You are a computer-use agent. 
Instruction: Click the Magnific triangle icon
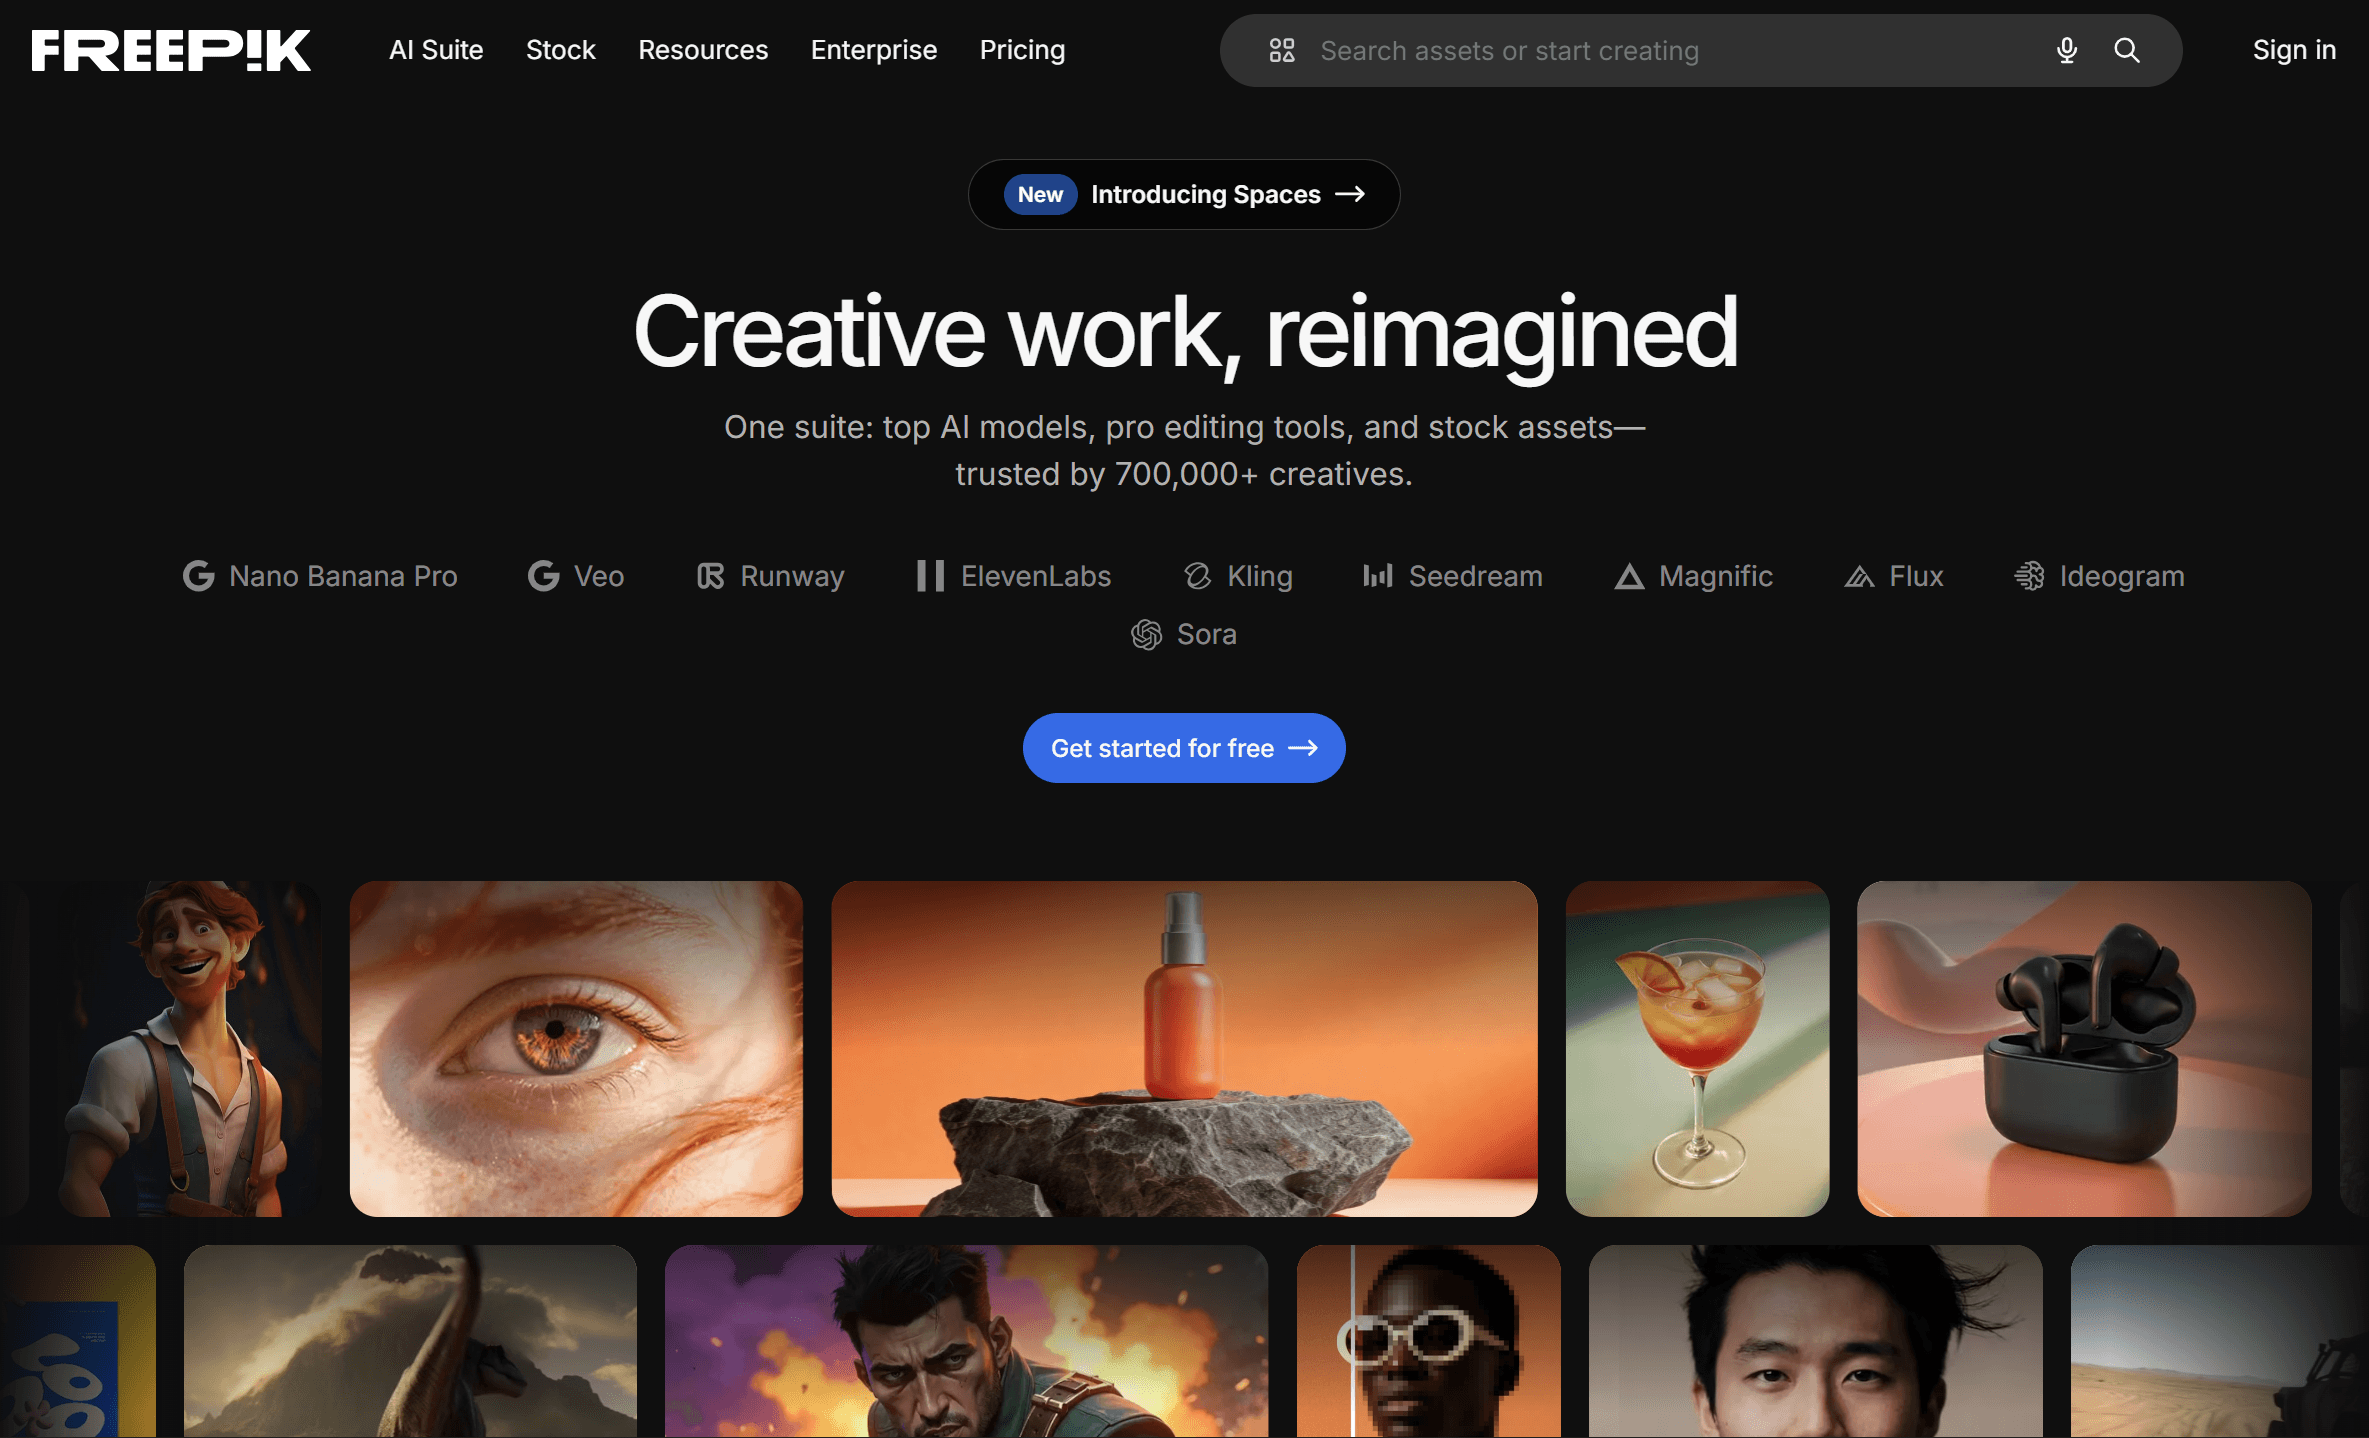tap(1629, 576)
